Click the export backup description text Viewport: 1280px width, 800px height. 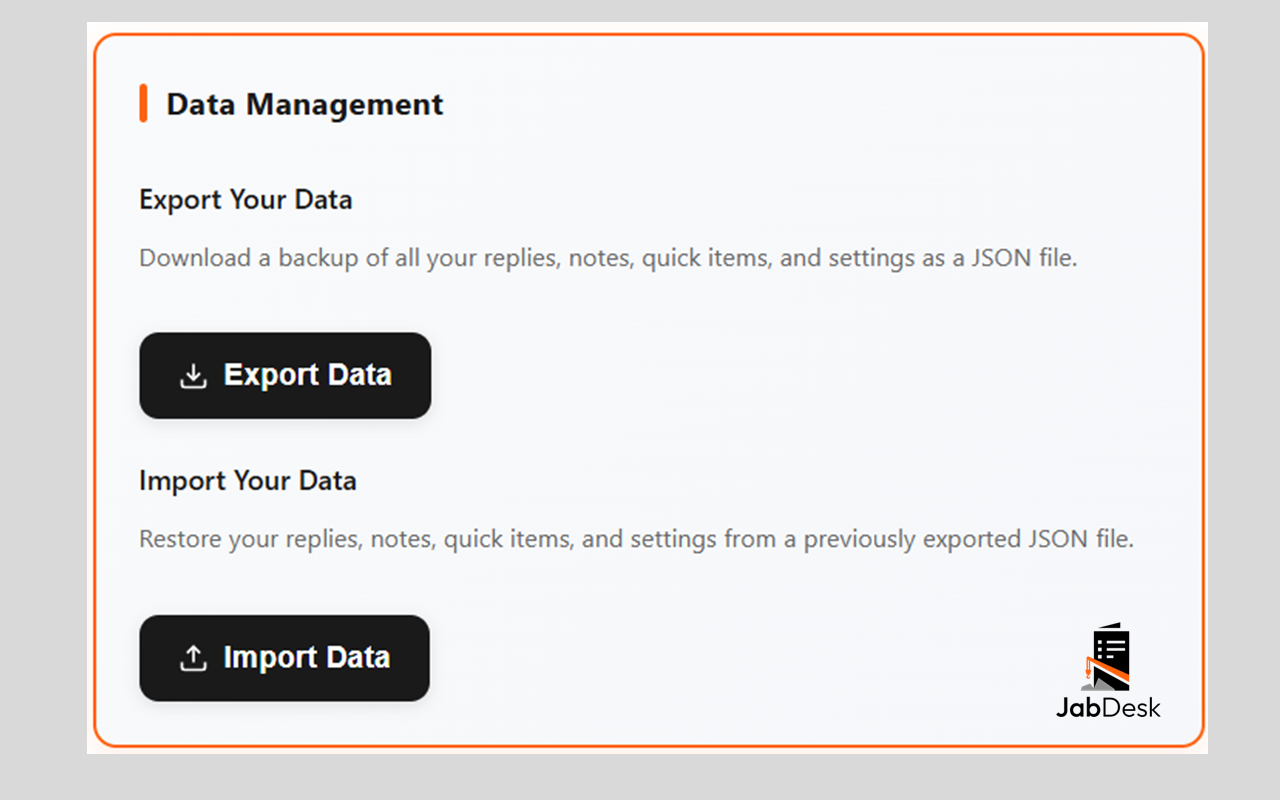[x=608, y=258]
